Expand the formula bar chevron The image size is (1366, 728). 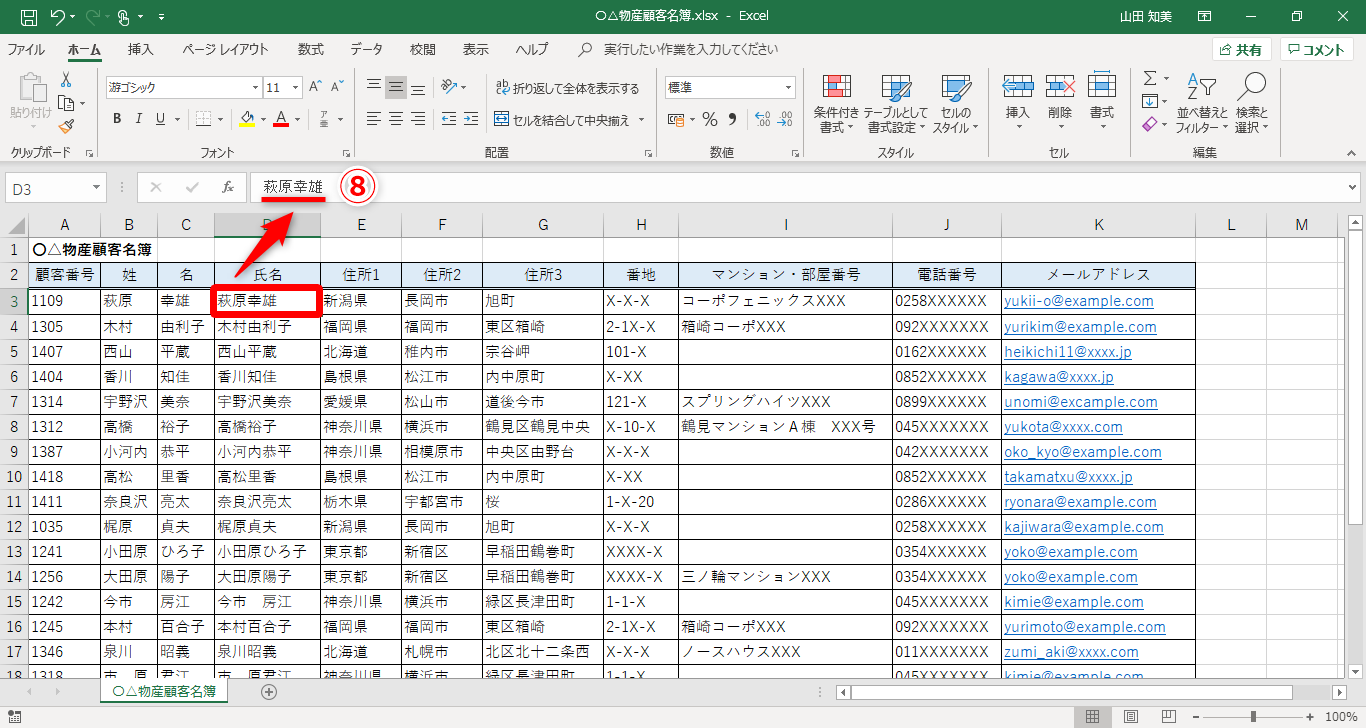[x=1353, y=187]
